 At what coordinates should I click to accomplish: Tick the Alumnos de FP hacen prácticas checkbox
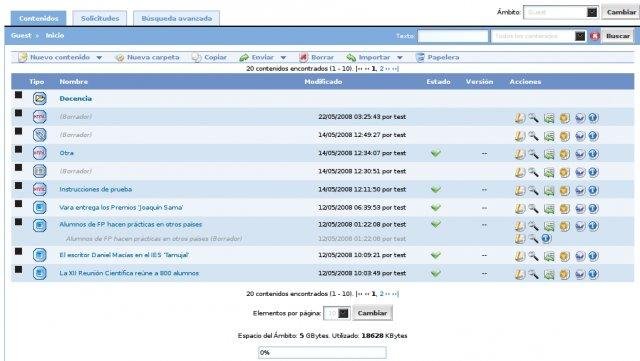tap(18, 222)
